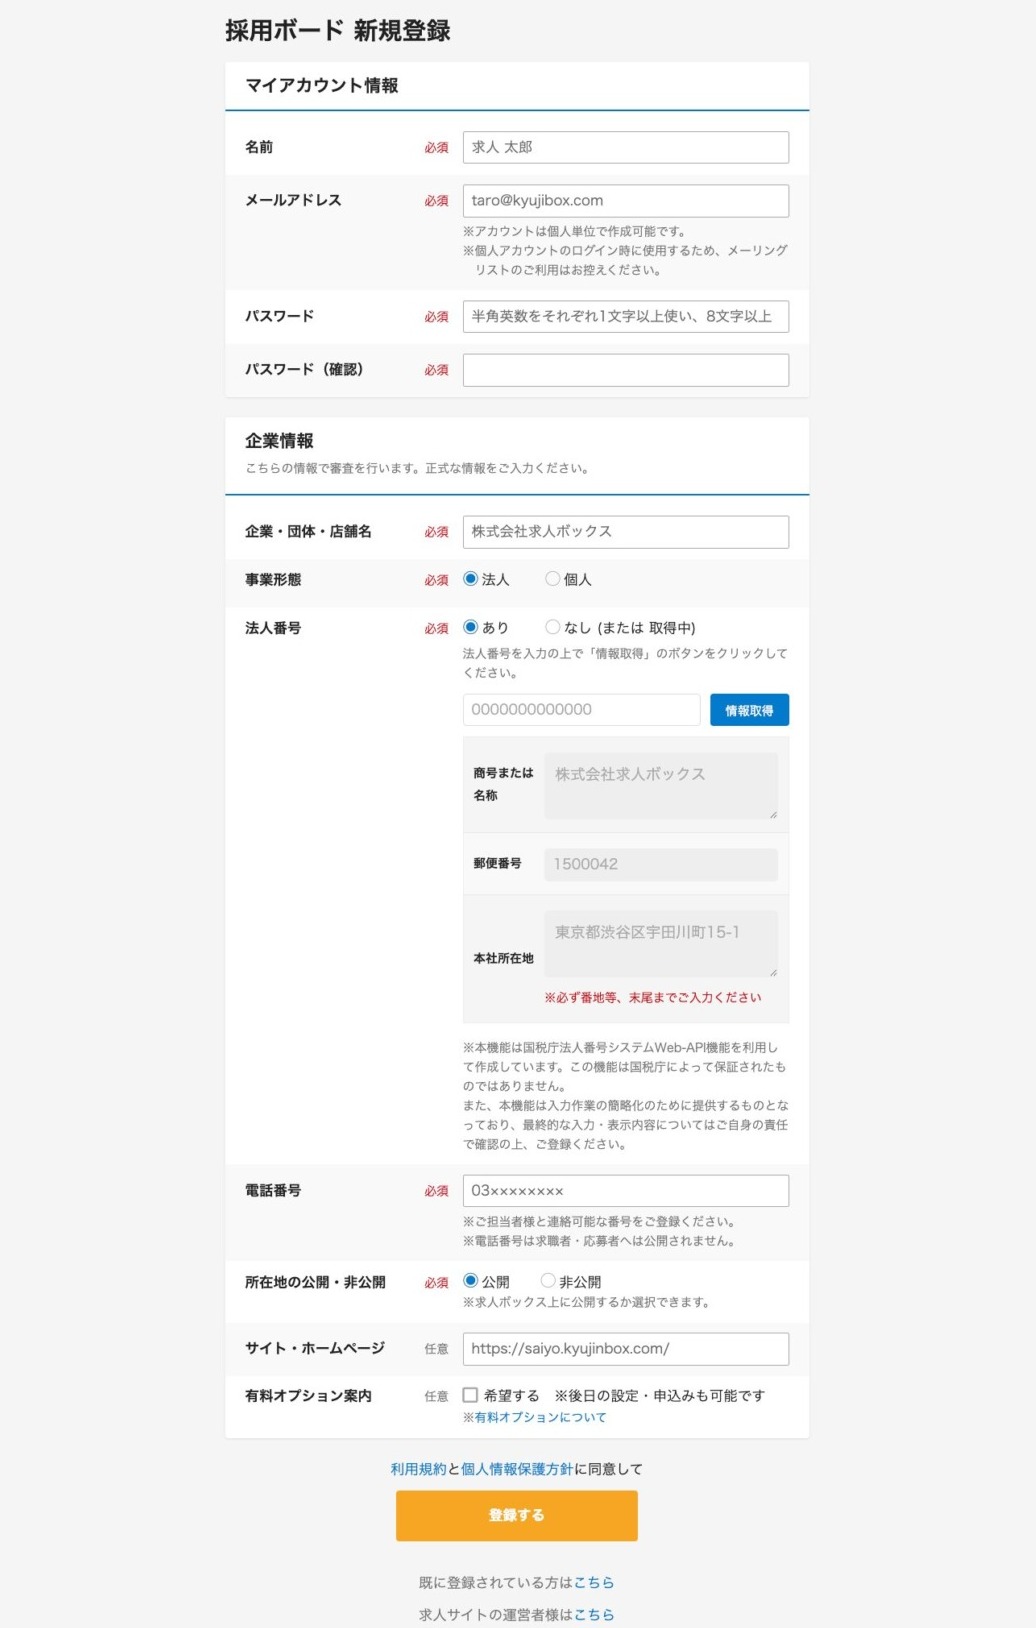Screen dimensions: 1036x1628
Task: Open the 利用規約 terms link
Action: point(418,1469)
